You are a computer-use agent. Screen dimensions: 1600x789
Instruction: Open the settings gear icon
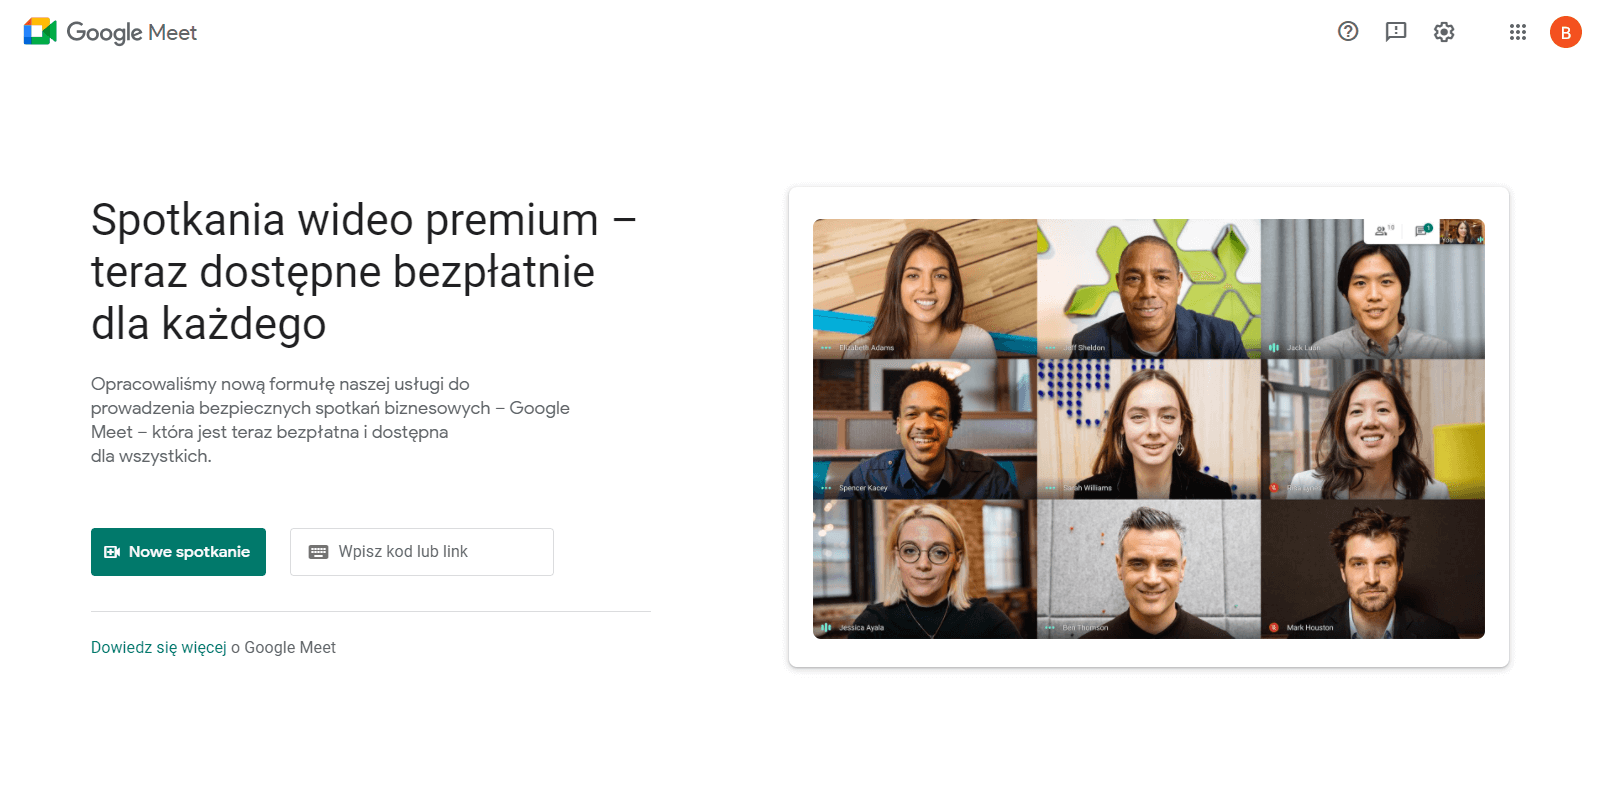tap(1444, 32)
